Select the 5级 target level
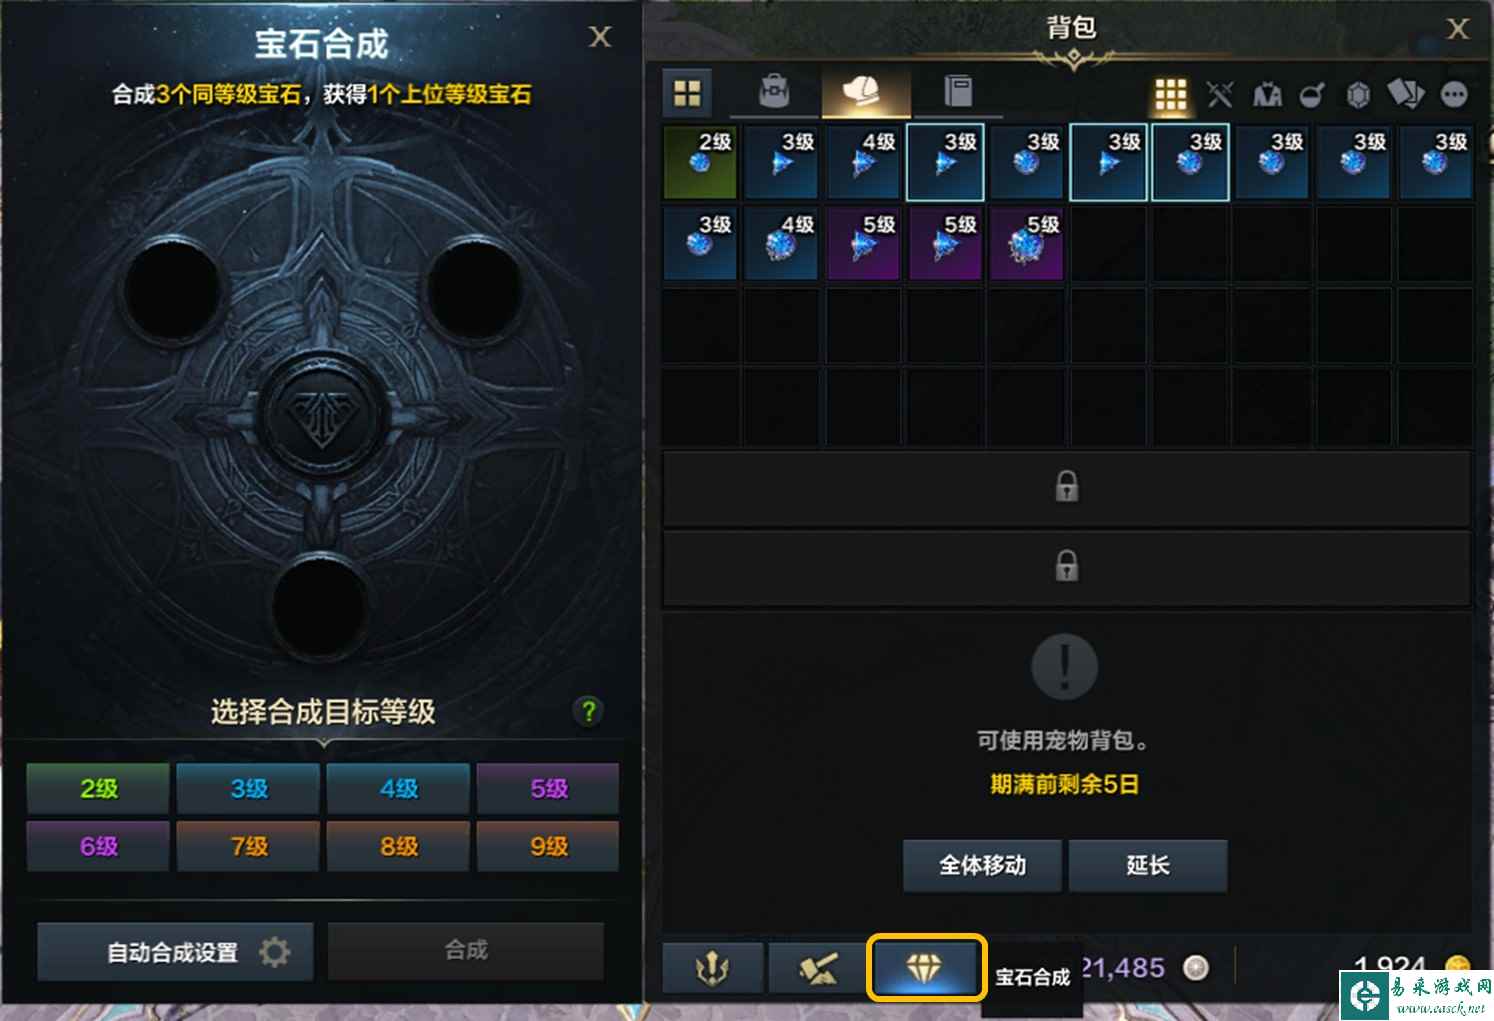Screen dimensions: 1494x1021 click(x=548, y=789)
